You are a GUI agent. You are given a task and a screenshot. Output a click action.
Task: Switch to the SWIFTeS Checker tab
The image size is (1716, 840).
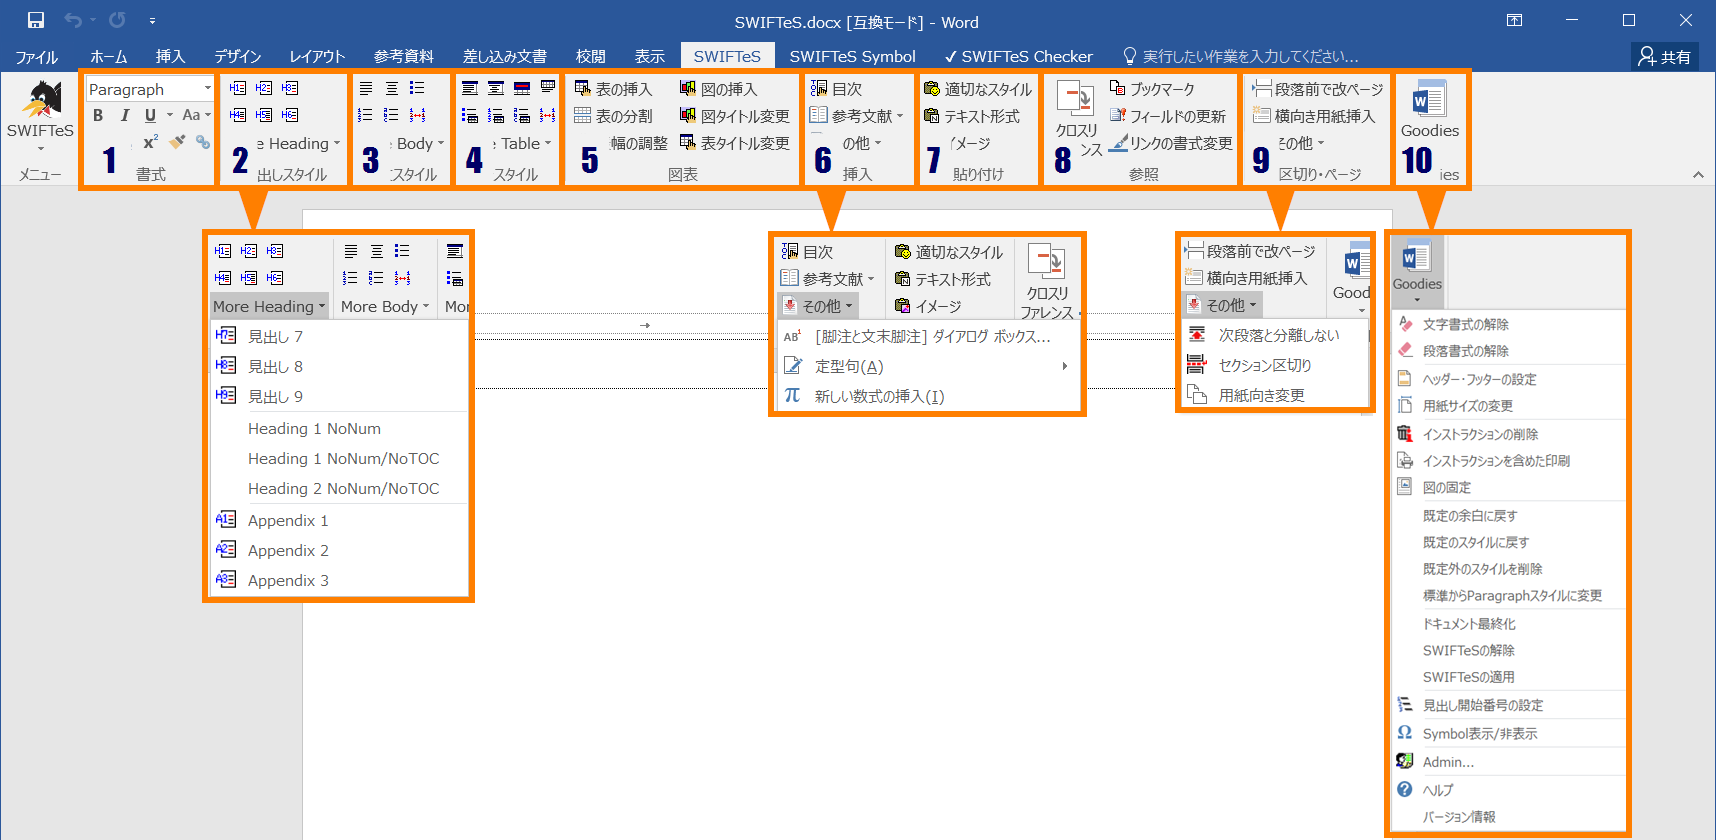[x=1019, y=56]
